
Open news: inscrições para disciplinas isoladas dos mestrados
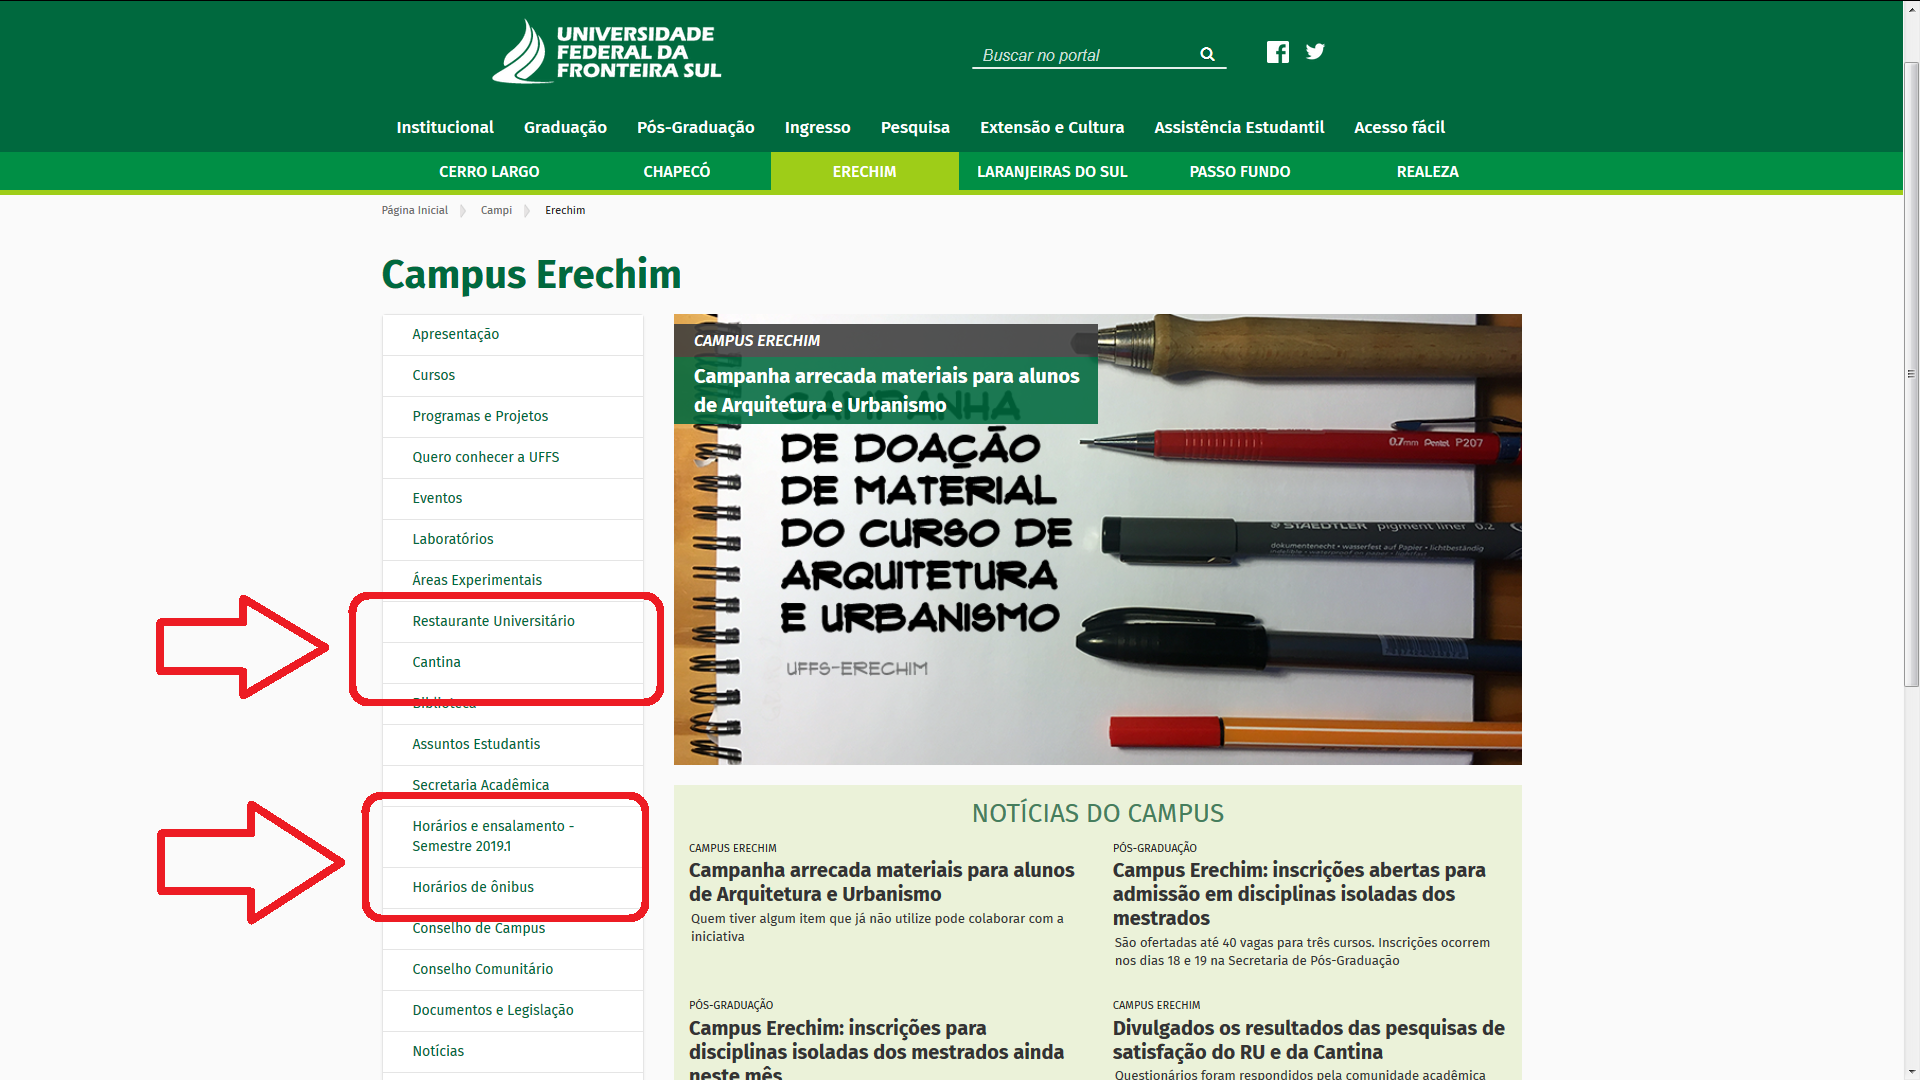tap(876, 1050)
